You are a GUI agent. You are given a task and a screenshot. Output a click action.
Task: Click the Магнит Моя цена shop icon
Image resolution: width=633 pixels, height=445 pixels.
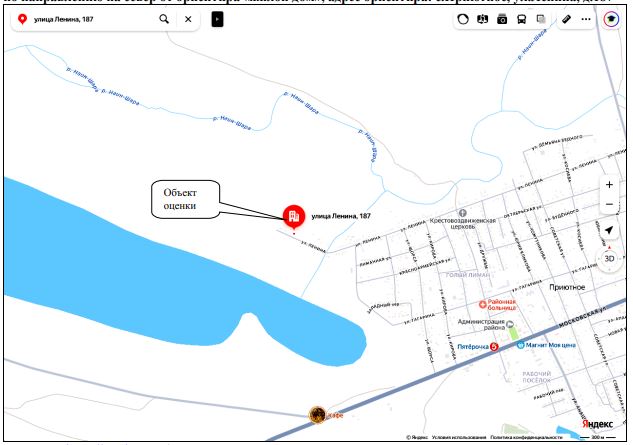(520, 345)
